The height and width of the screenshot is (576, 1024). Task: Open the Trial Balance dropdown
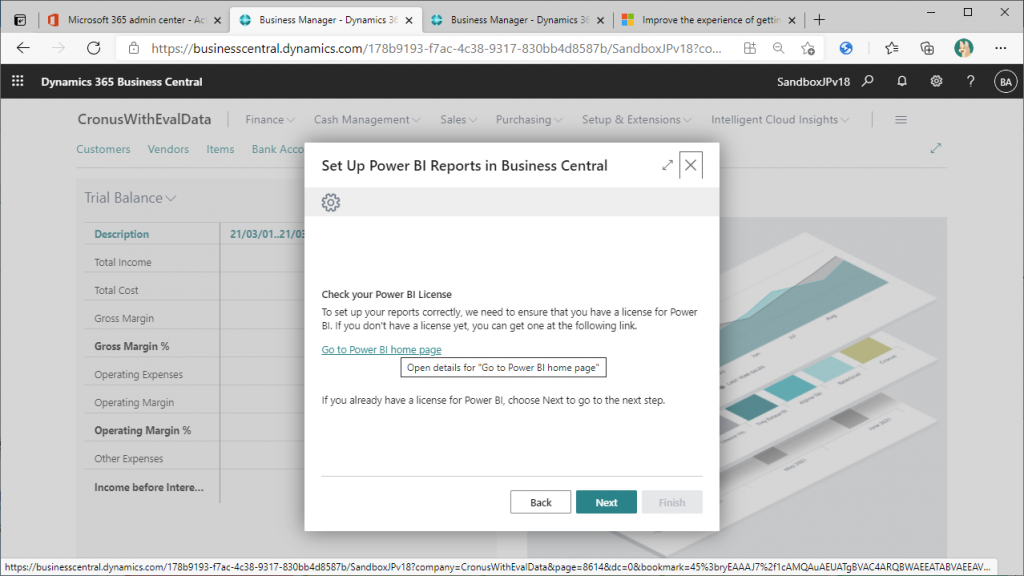tap(130, 198)
